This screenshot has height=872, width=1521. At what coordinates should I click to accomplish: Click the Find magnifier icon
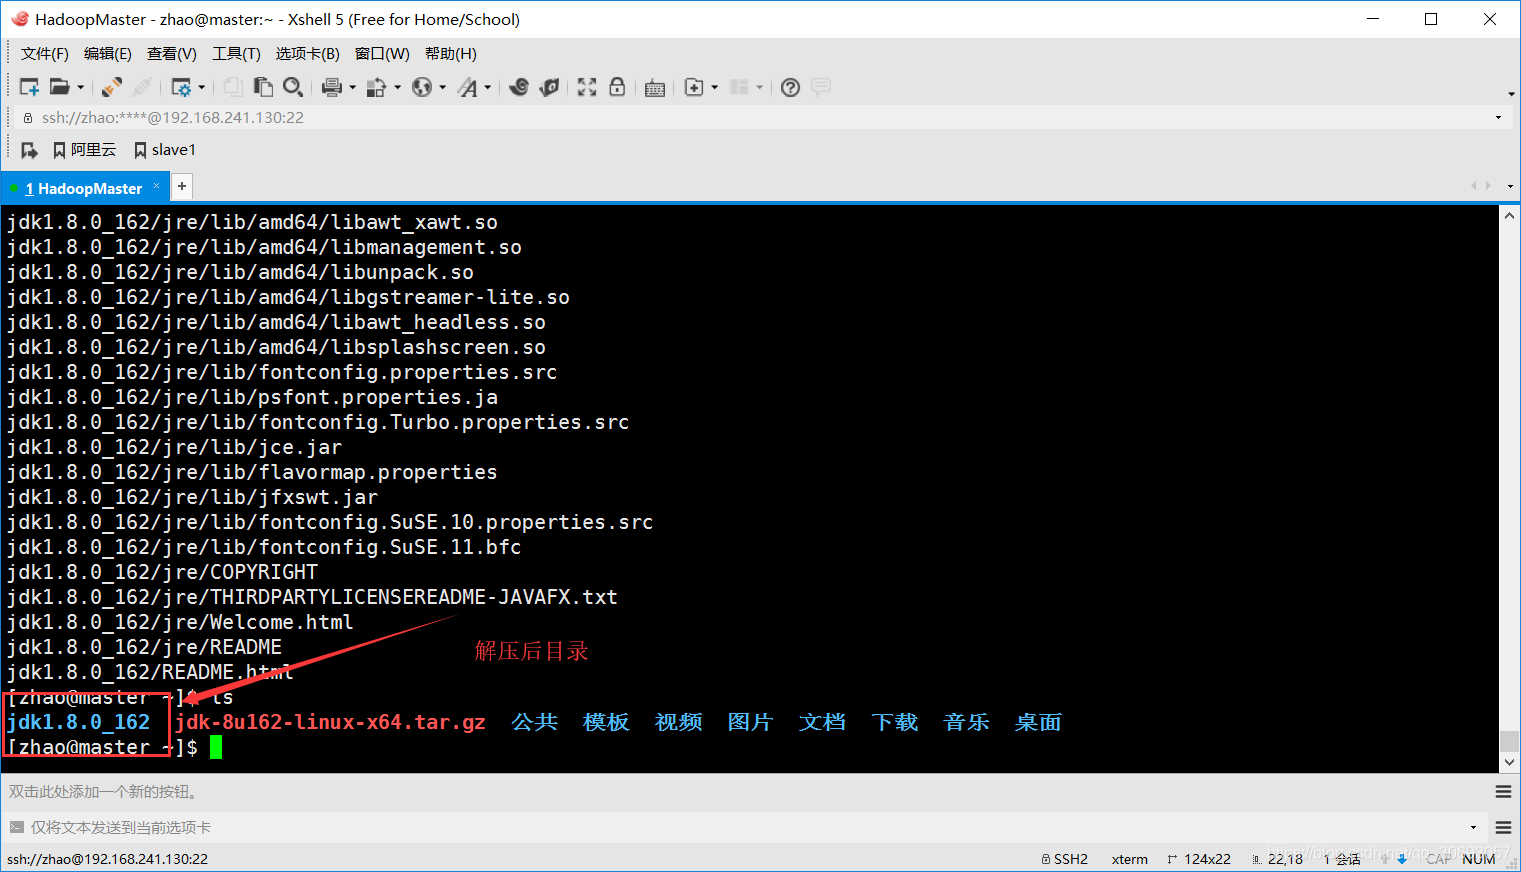(x=293, y=87)
